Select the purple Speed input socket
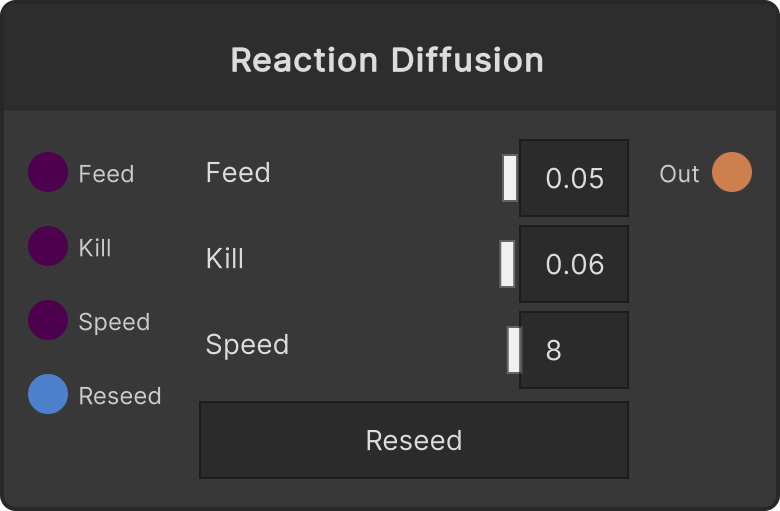Viewport: 780px width, 511px height. coord(48,320)
